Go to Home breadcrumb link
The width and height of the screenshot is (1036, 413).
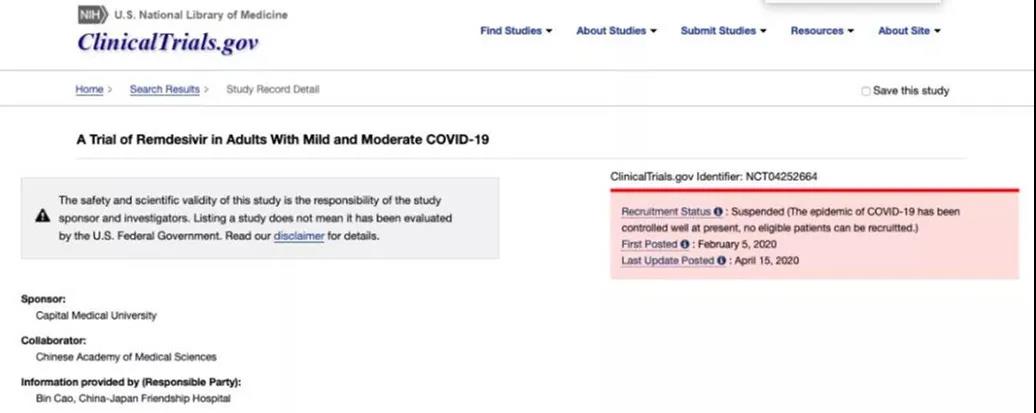coord(89,89)
